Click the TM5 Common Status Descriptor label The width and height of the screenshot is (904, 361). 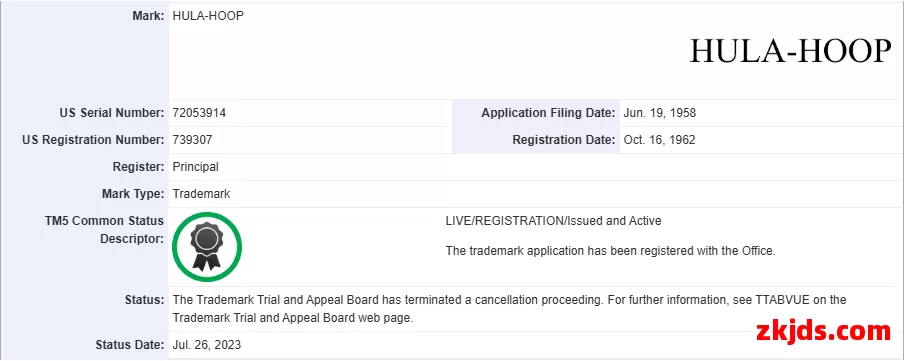click(x=104, y=230)
